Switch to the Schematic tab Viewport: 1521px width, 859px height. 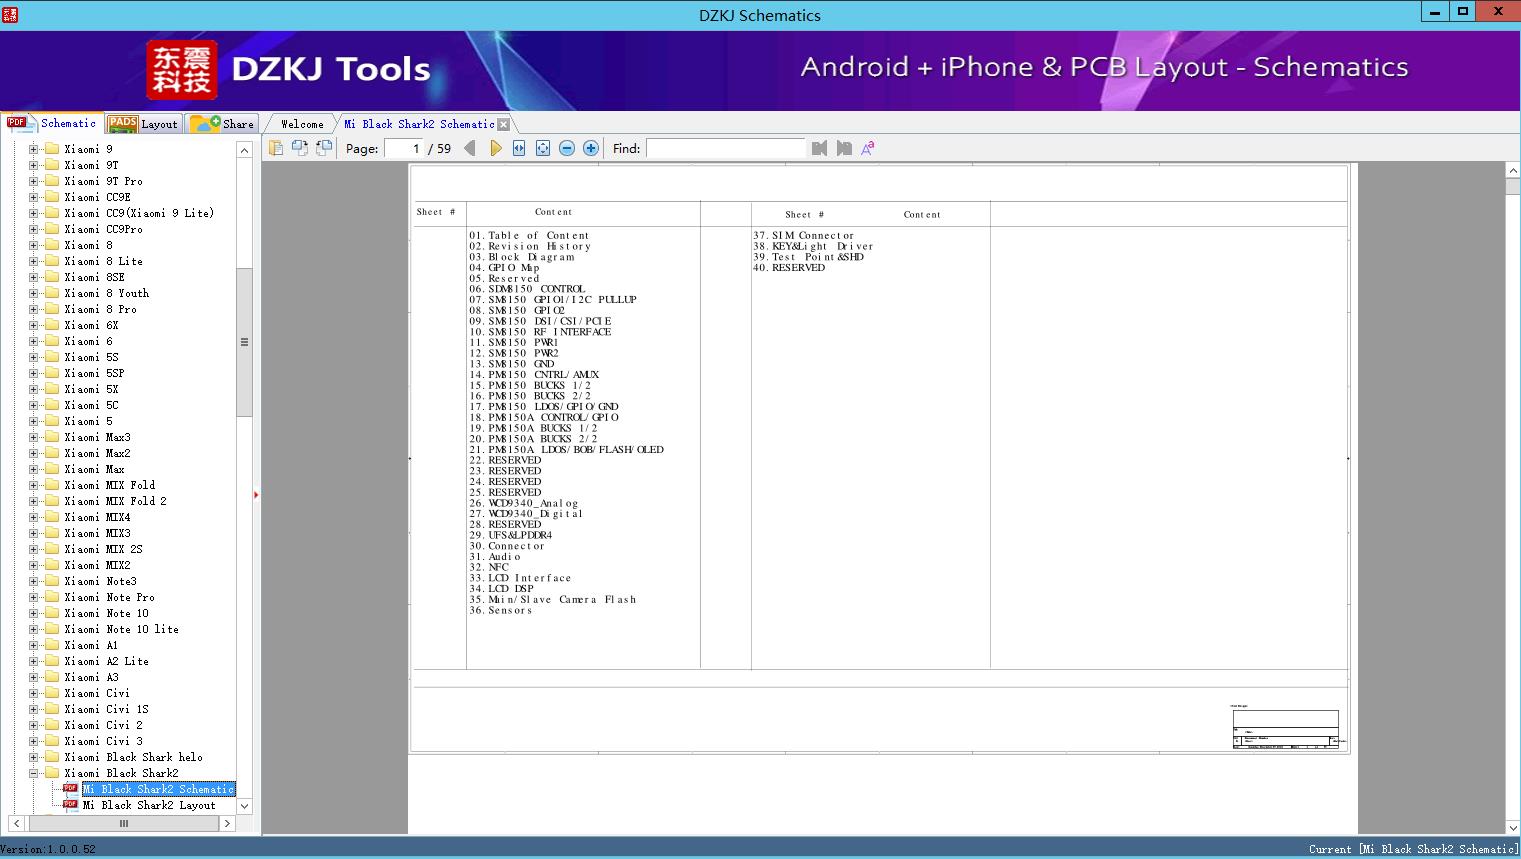tap(52, 123)
